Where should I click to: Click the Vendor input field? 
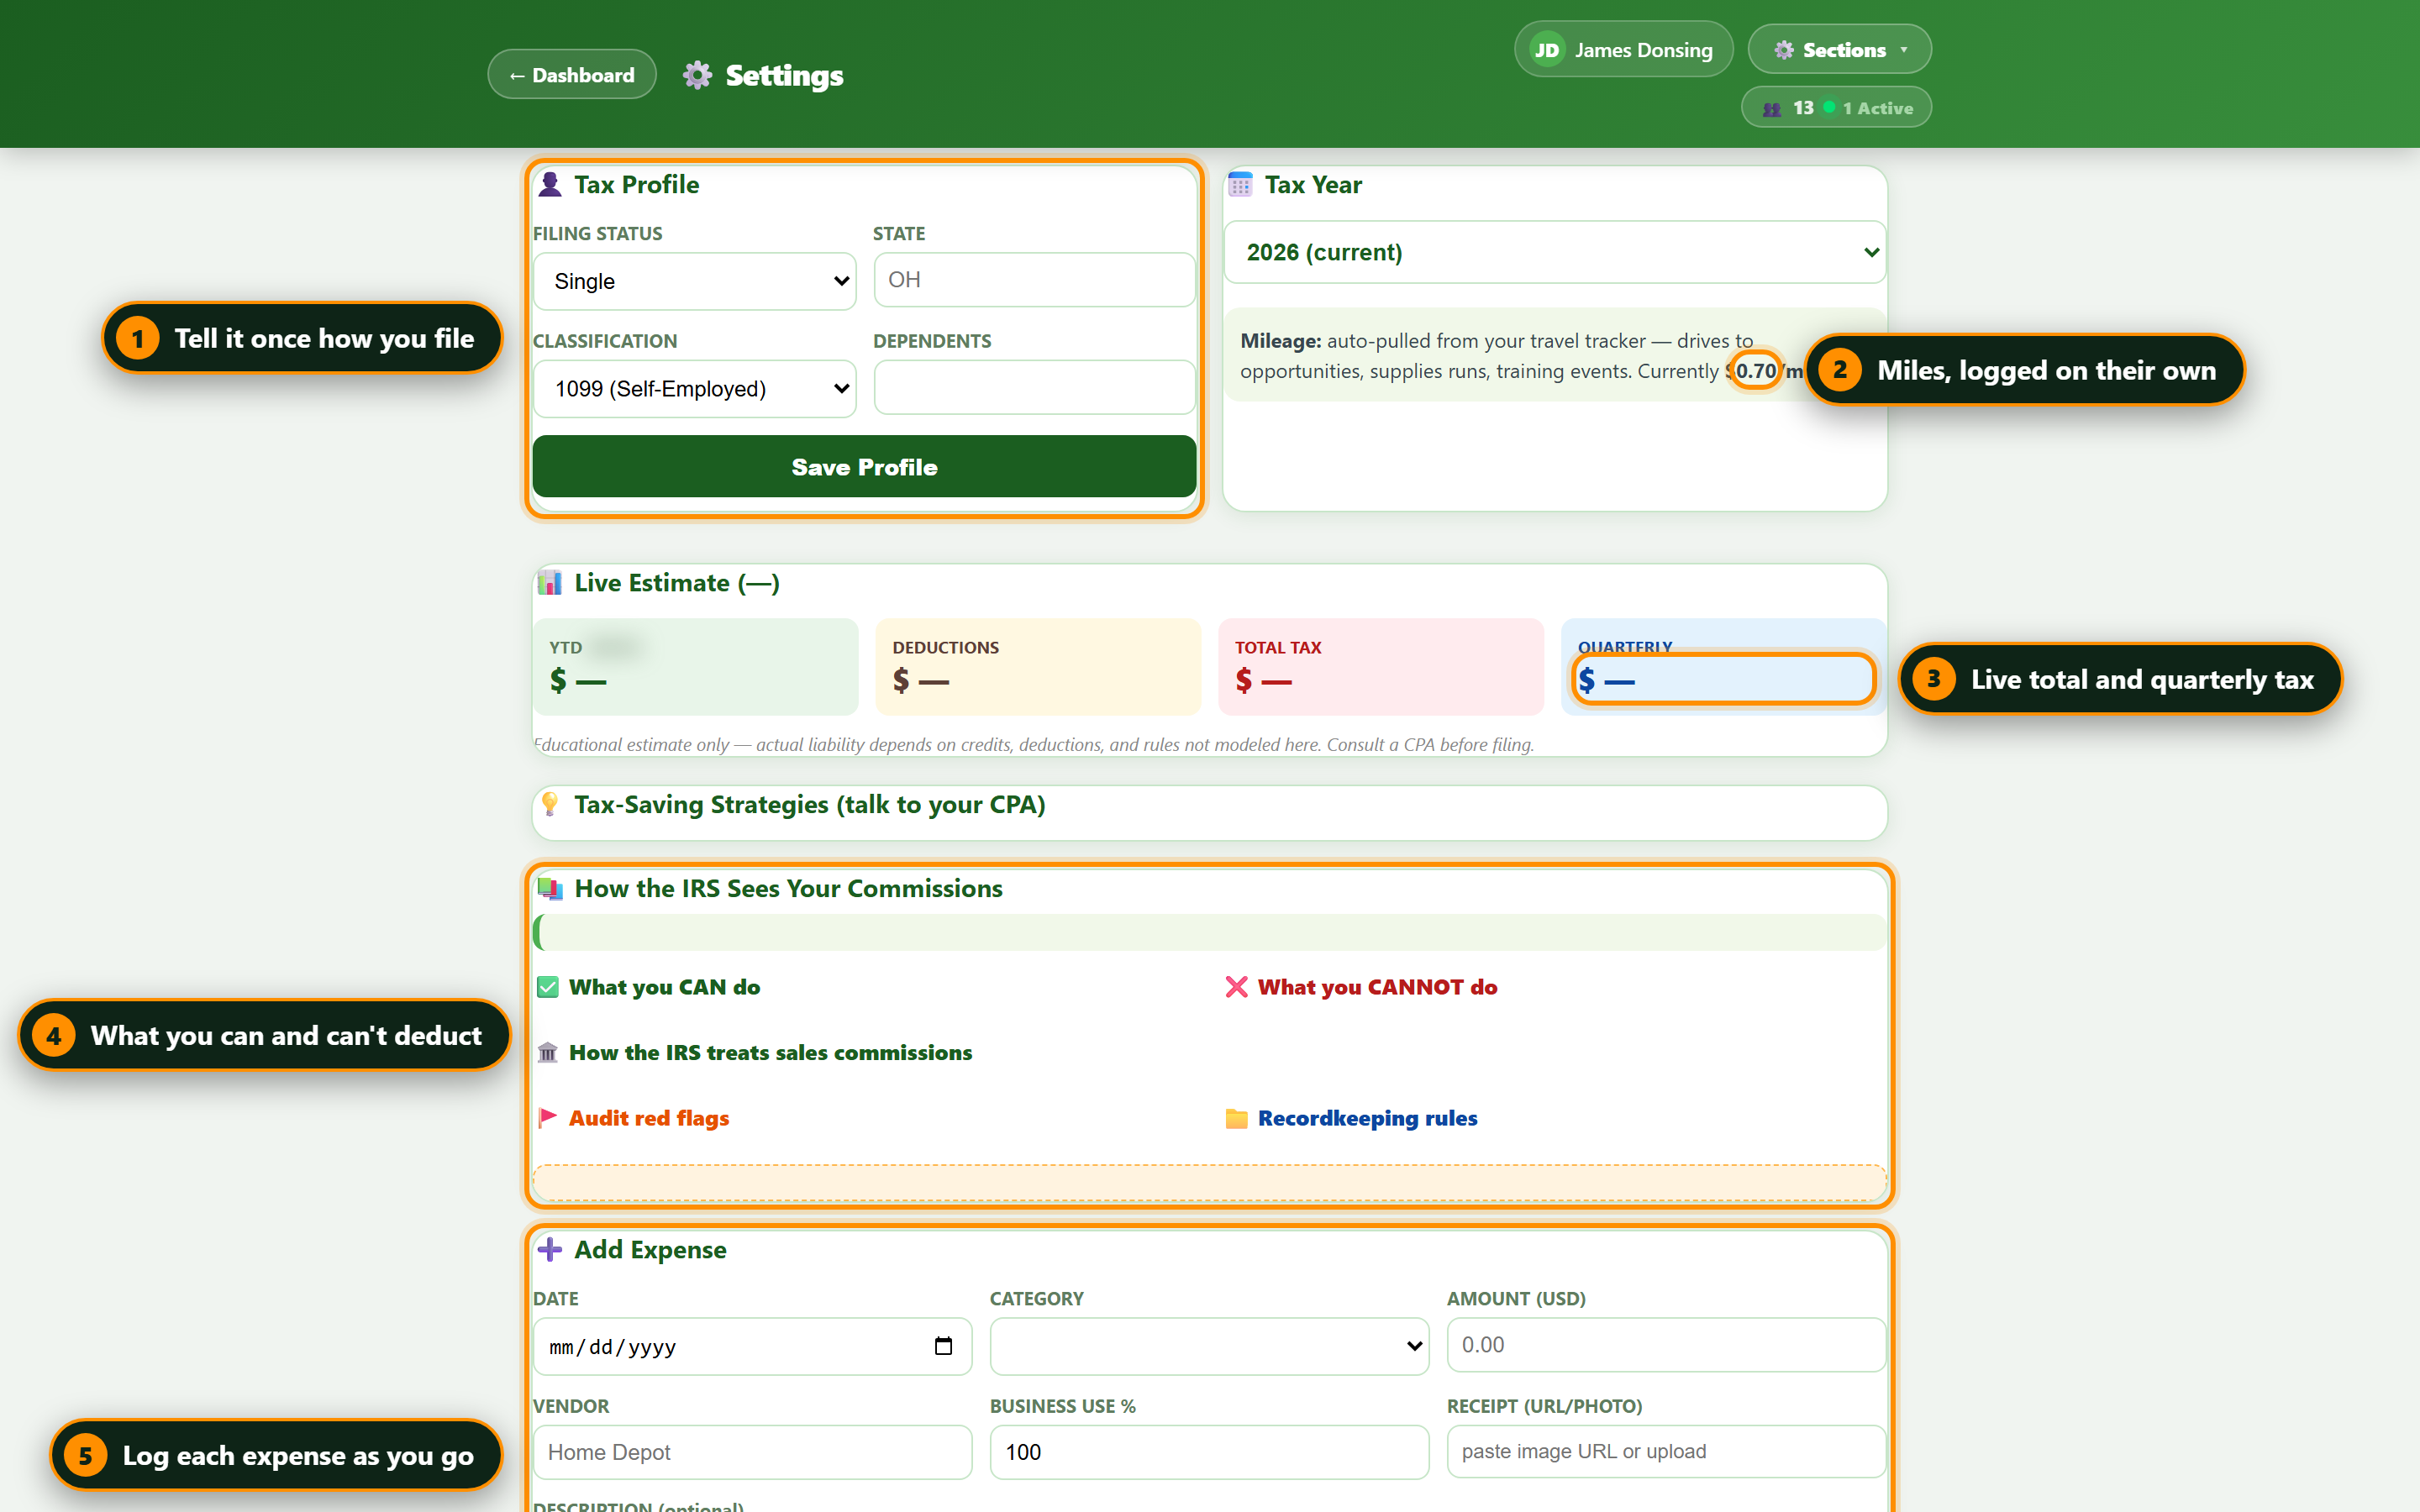coord(752,1452)
